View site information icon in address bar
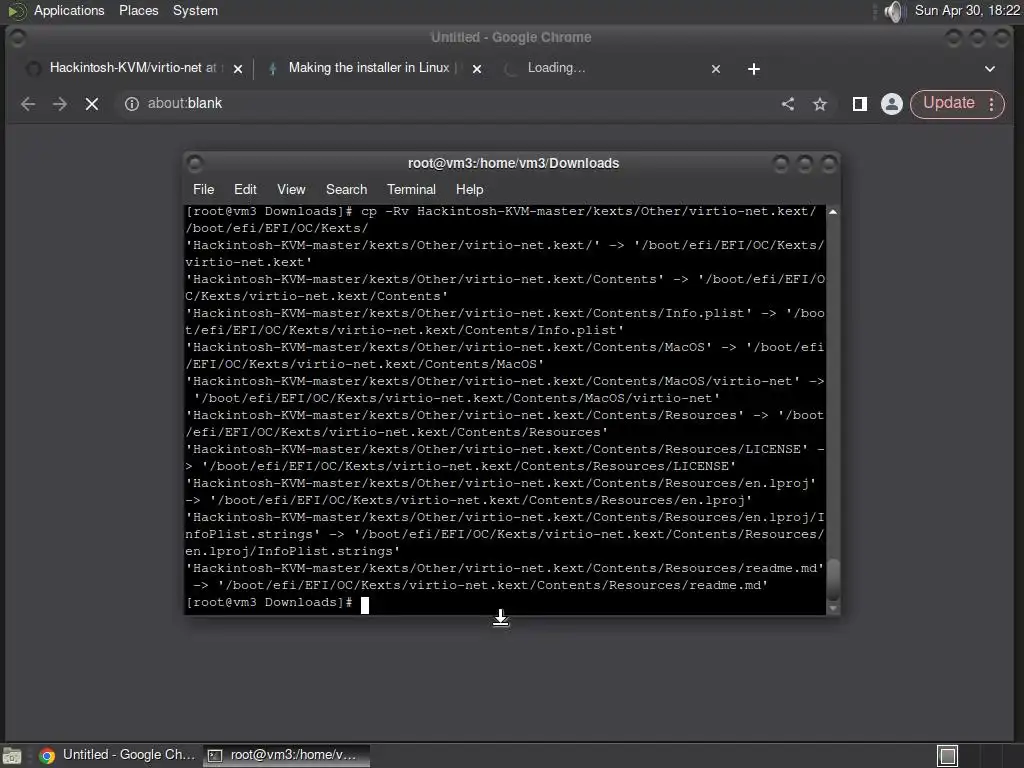The image size is (1024, 768). pos(132,104)
